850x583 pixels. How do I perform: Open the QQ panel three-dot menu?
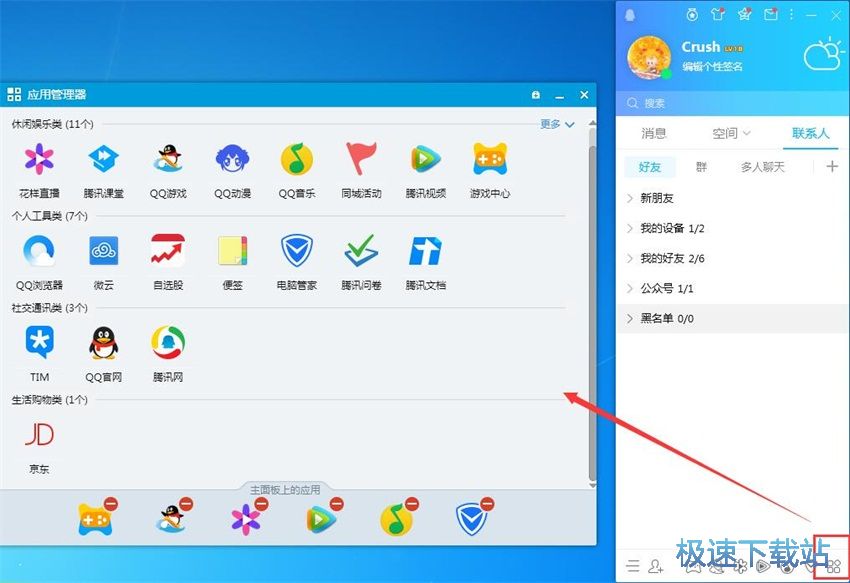(x=791, y=15)
